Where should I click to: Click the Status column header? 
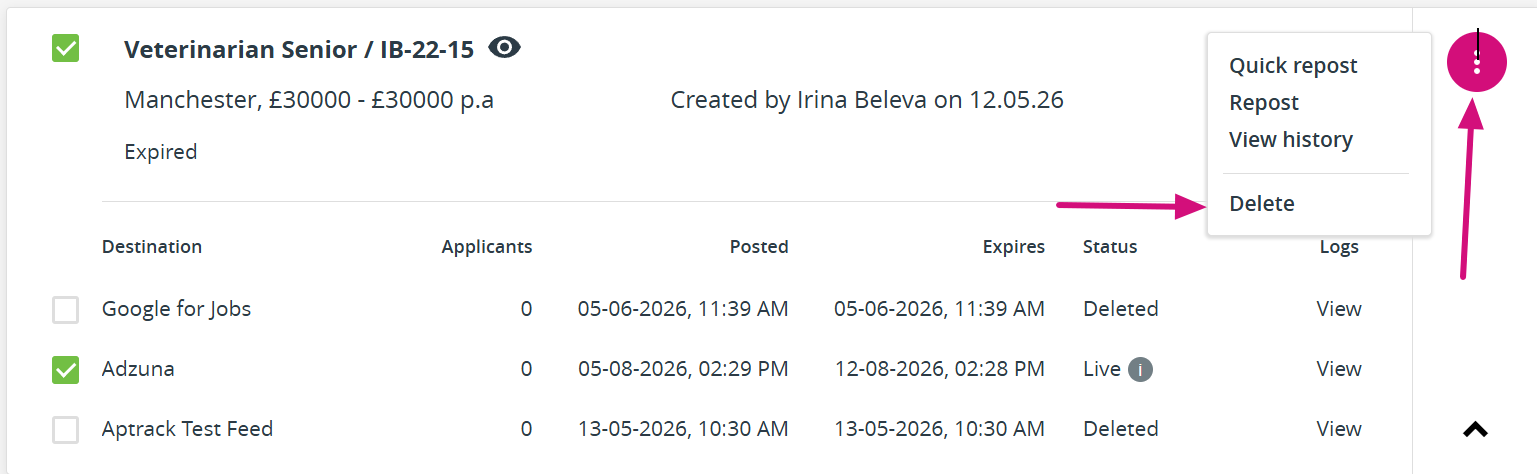coord(1110,246)
